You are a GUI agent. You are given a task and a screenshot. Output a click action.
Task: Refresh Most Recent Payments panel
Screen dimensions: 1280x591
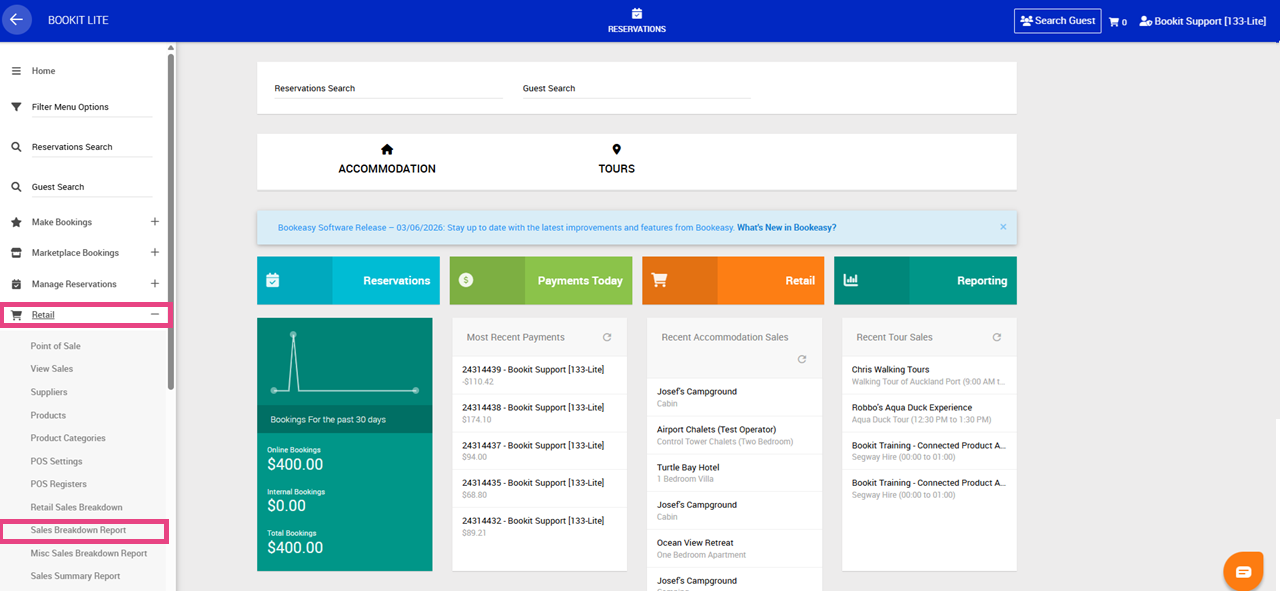tap(607, 338)
